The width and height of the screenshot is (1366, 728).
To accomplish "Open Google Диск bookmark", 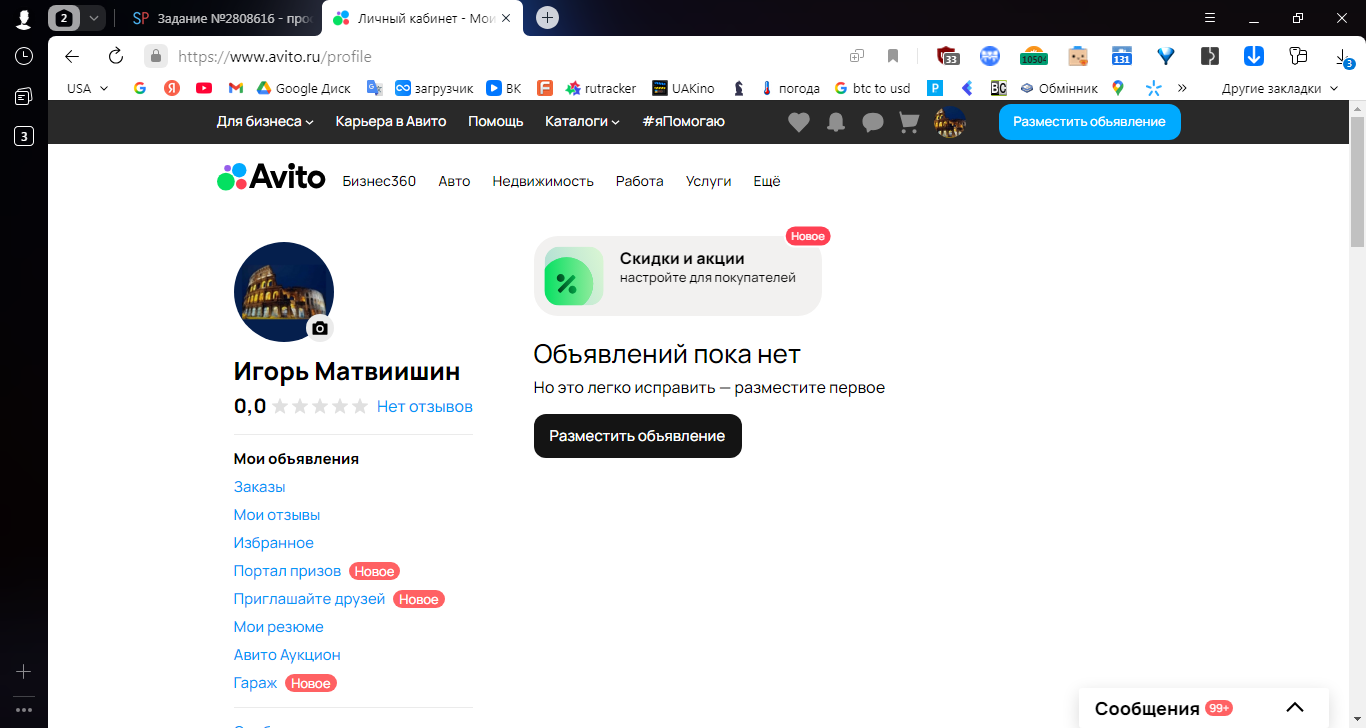I will click(304, 88).
